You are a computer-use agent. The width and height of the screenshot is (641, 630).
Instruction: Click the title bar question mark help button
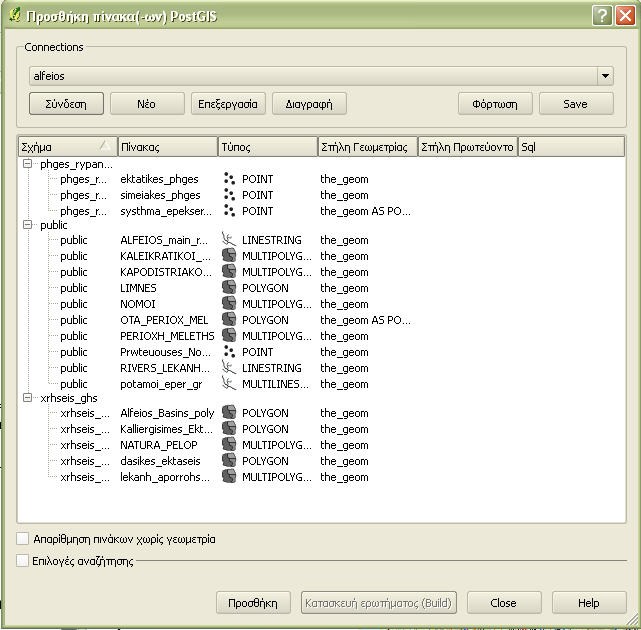(x=602, y=16)
